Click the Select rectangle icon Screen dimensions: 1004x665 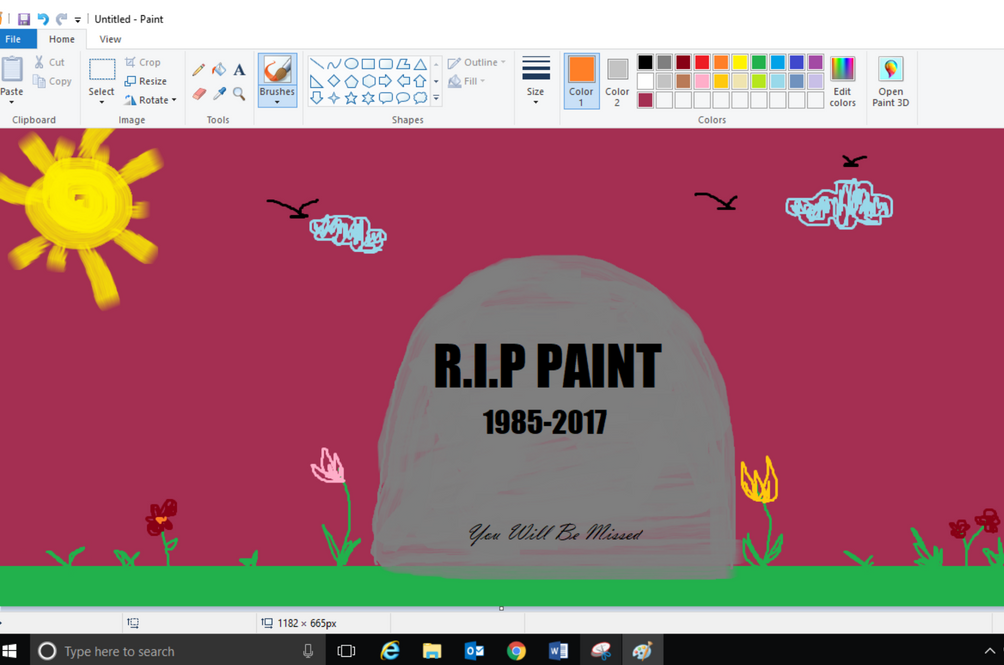click(102, 70)
